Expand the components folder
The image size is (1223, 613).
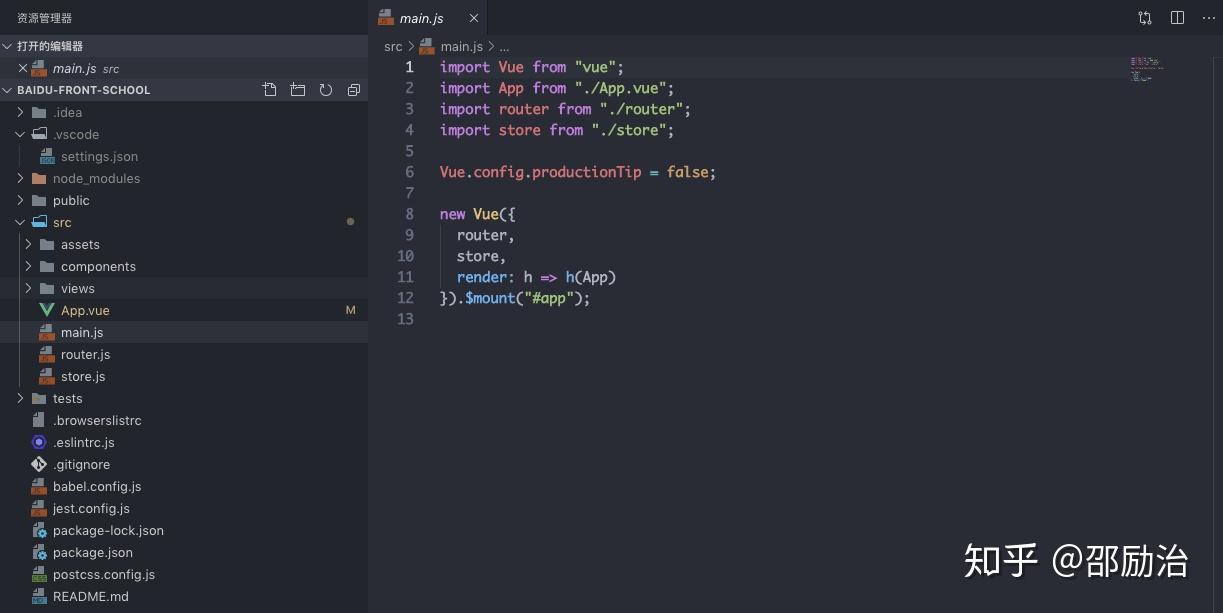[x=28, y=266]
